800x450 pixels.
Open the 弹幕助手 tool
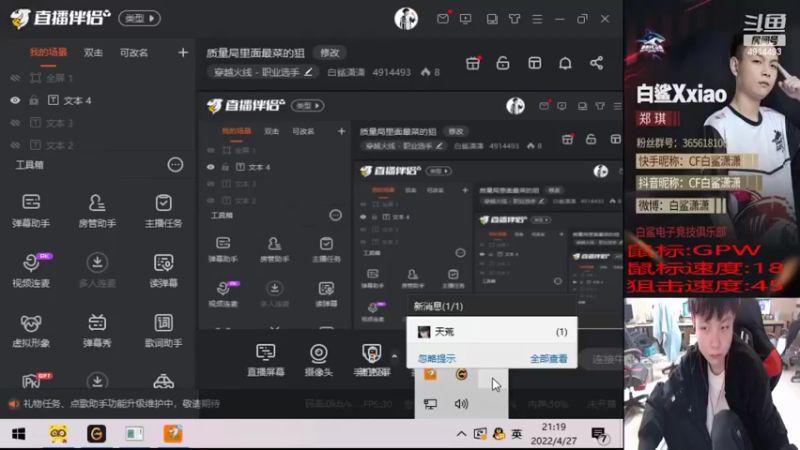pyautogui.click(x=31, y=210)
